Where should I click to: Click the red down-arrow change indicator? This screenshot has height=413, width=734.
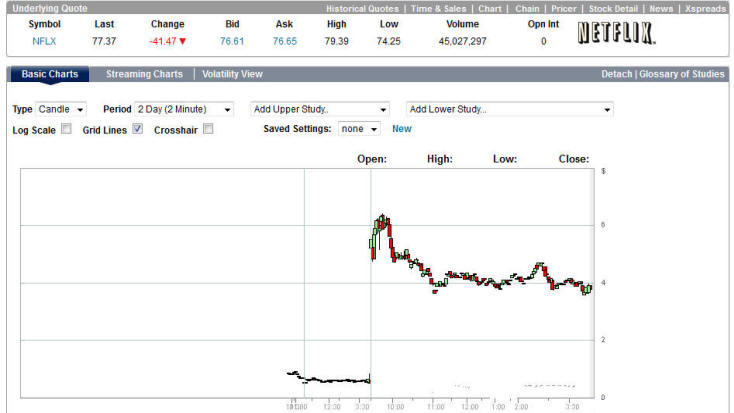click(x=183, y=41)
